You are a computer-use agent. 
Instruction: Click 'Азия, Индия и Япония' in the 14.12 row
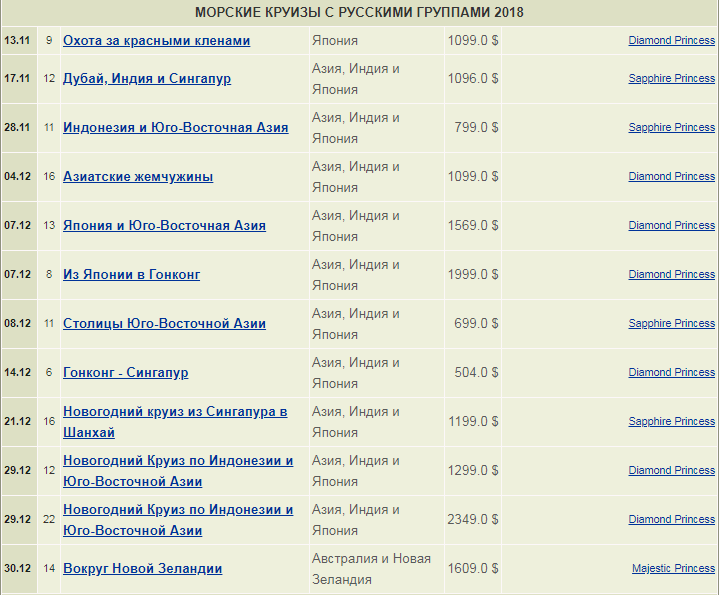pos(356,373)
